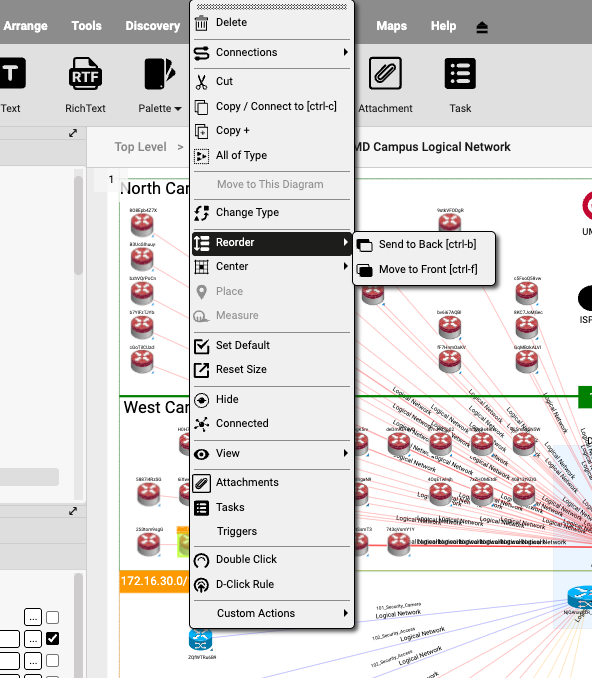Click the Move to Front icon
The image size is (592, 678).
(x=365, y=270)
